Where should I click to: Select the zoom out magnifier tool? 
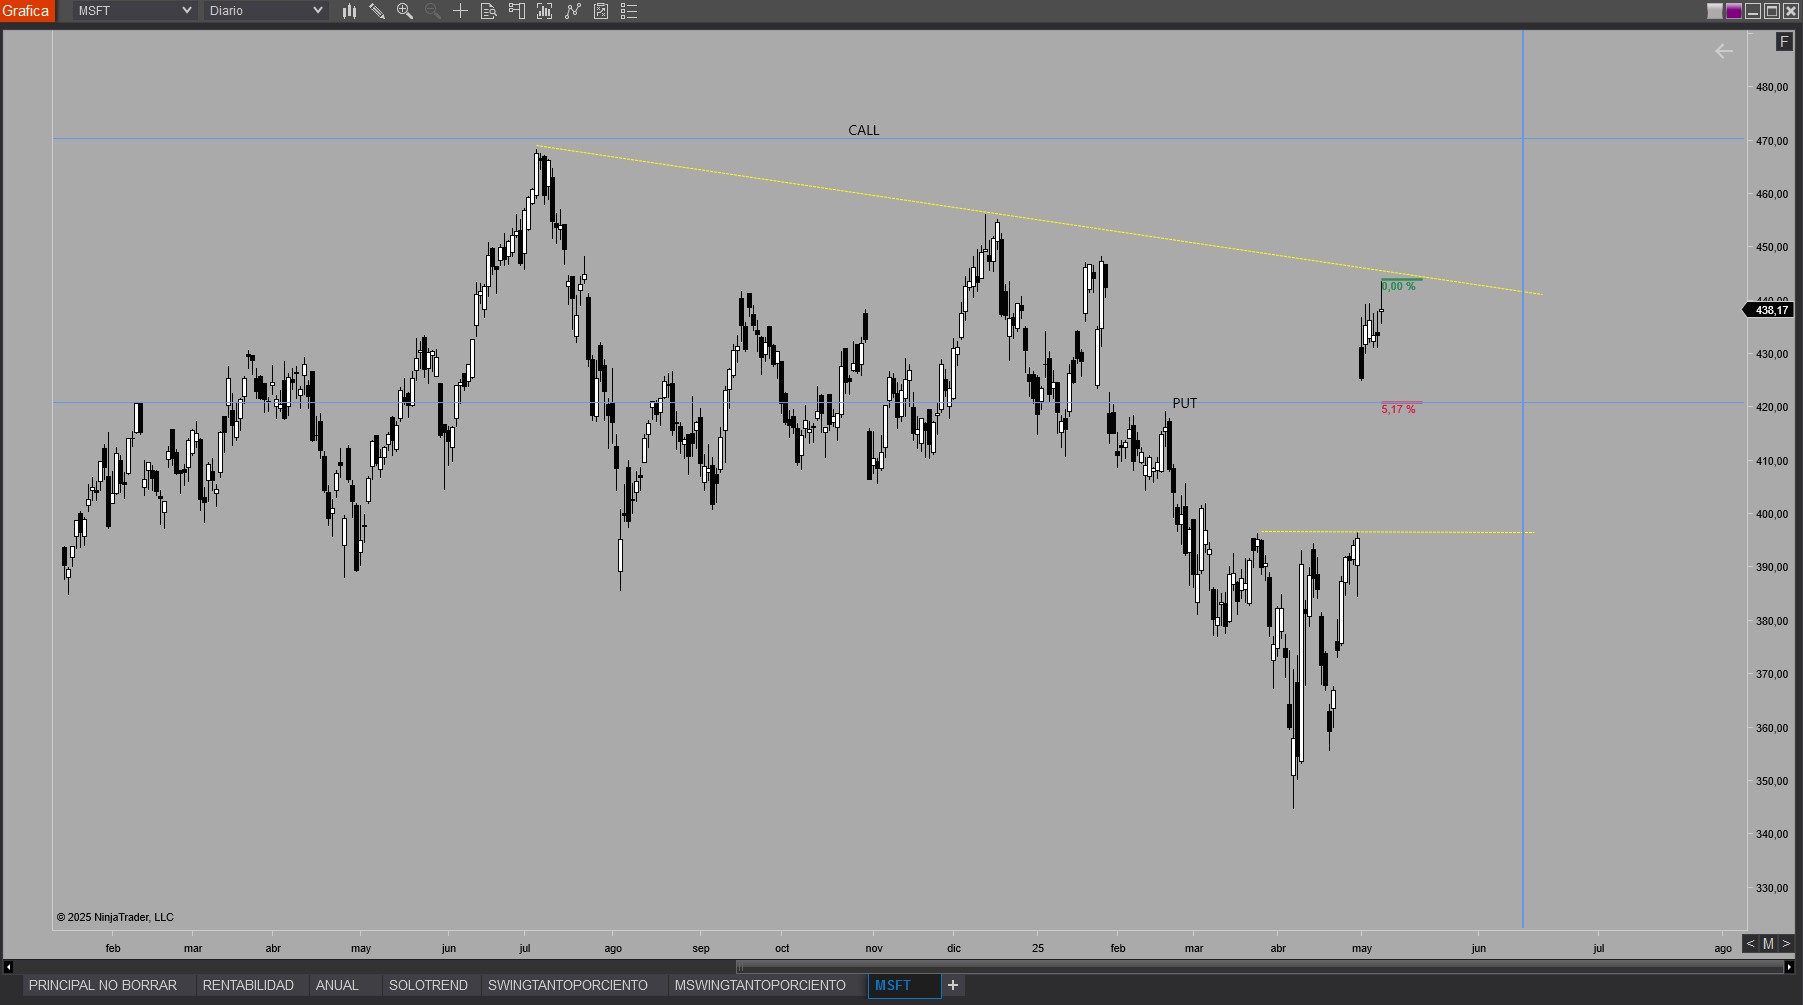tap(433, 11)
